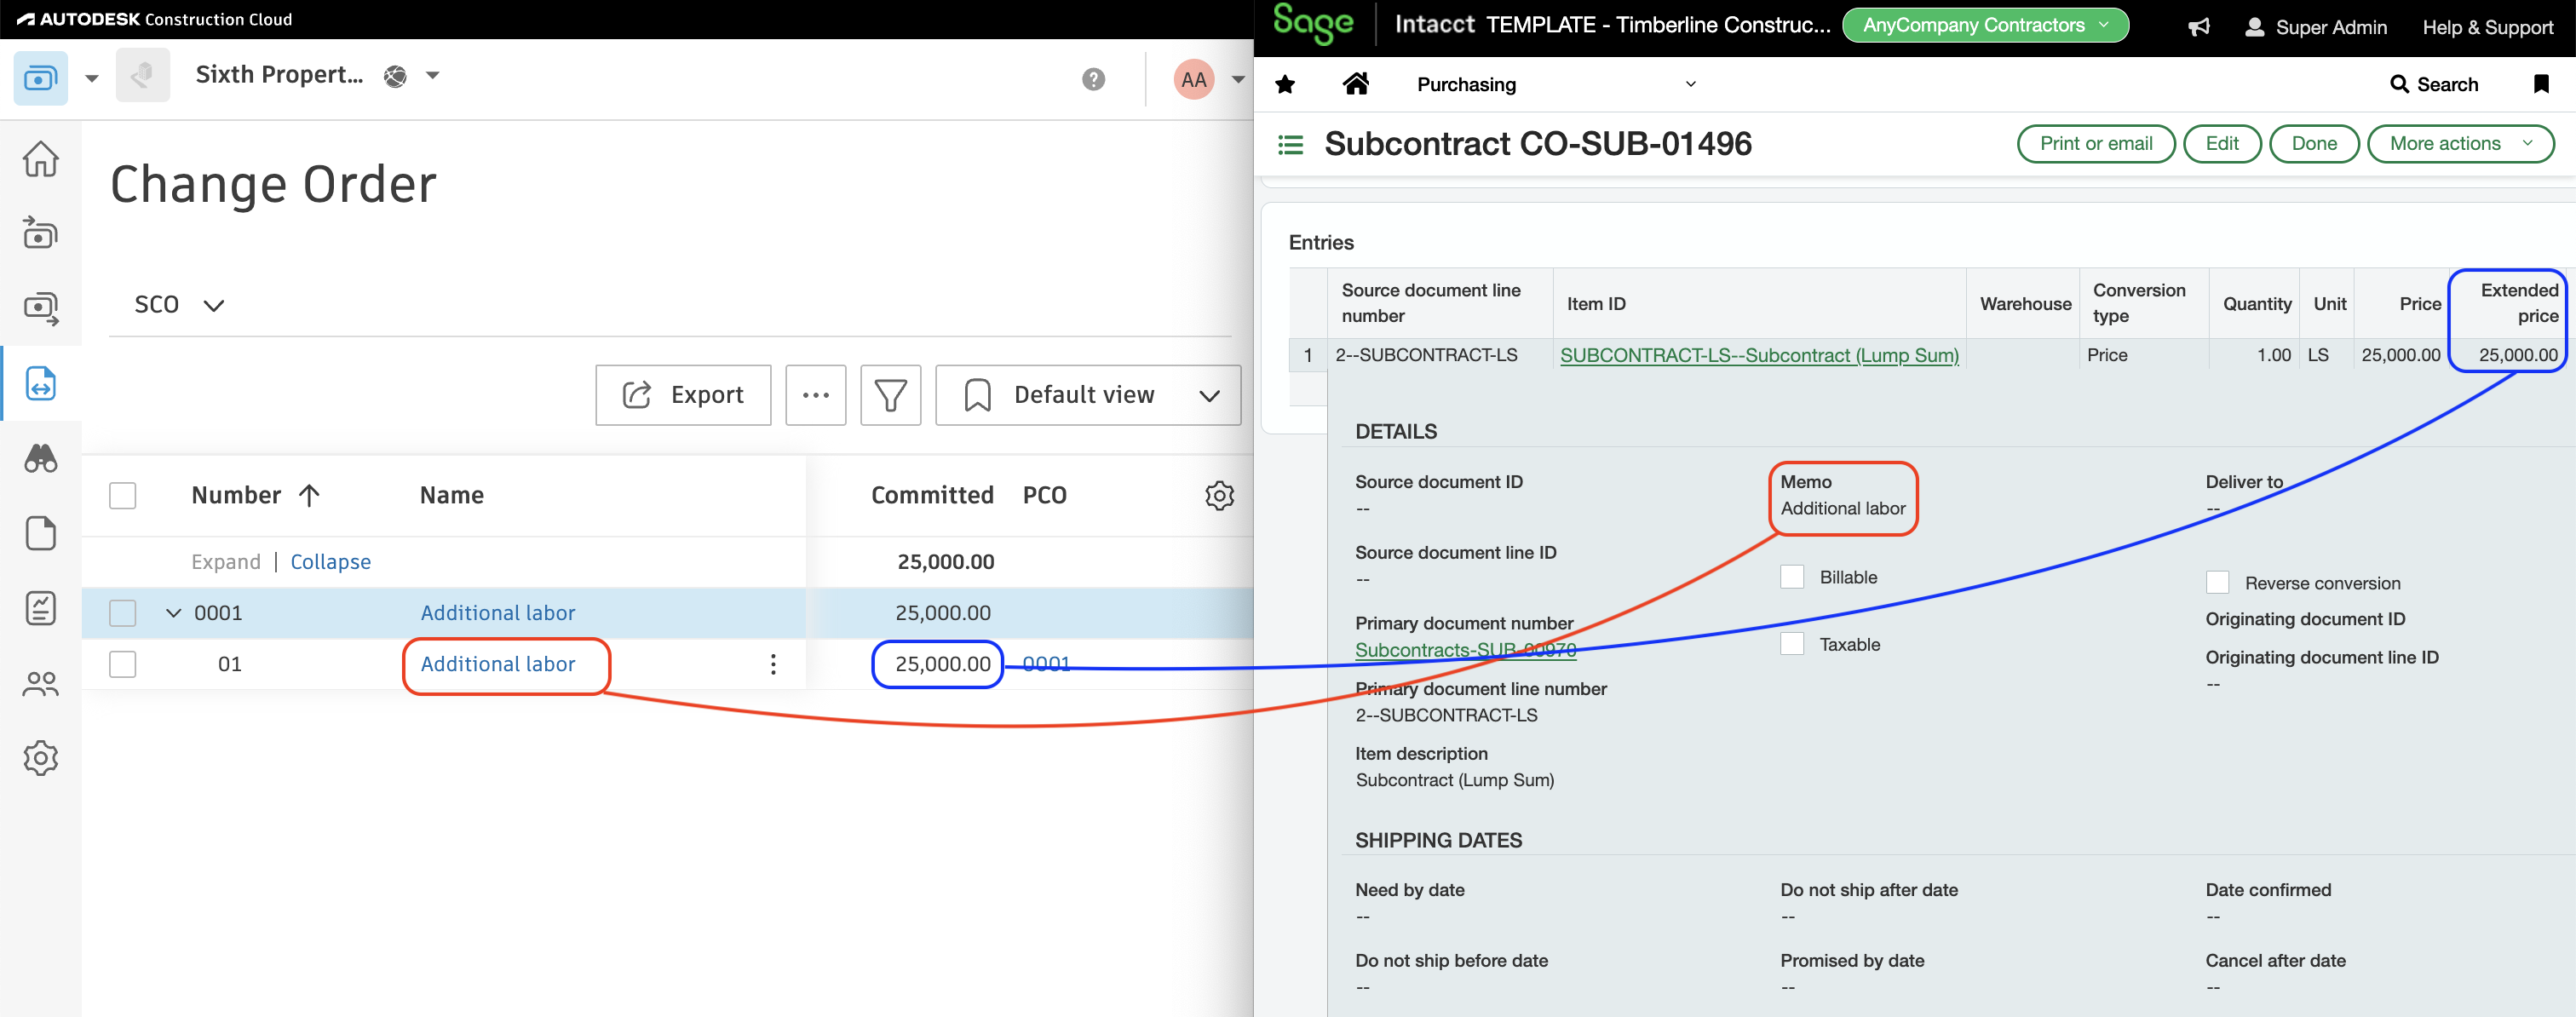Click the Committed column header

pos(931,495)
